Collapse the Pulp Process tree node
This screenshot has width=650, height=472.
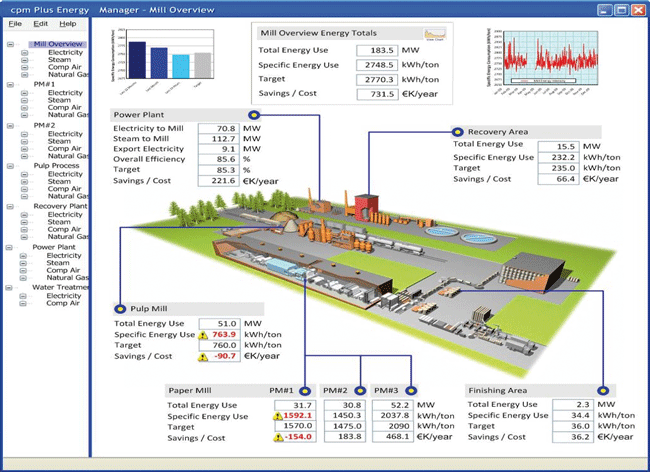pyautogui.click(x=10, y=166)
